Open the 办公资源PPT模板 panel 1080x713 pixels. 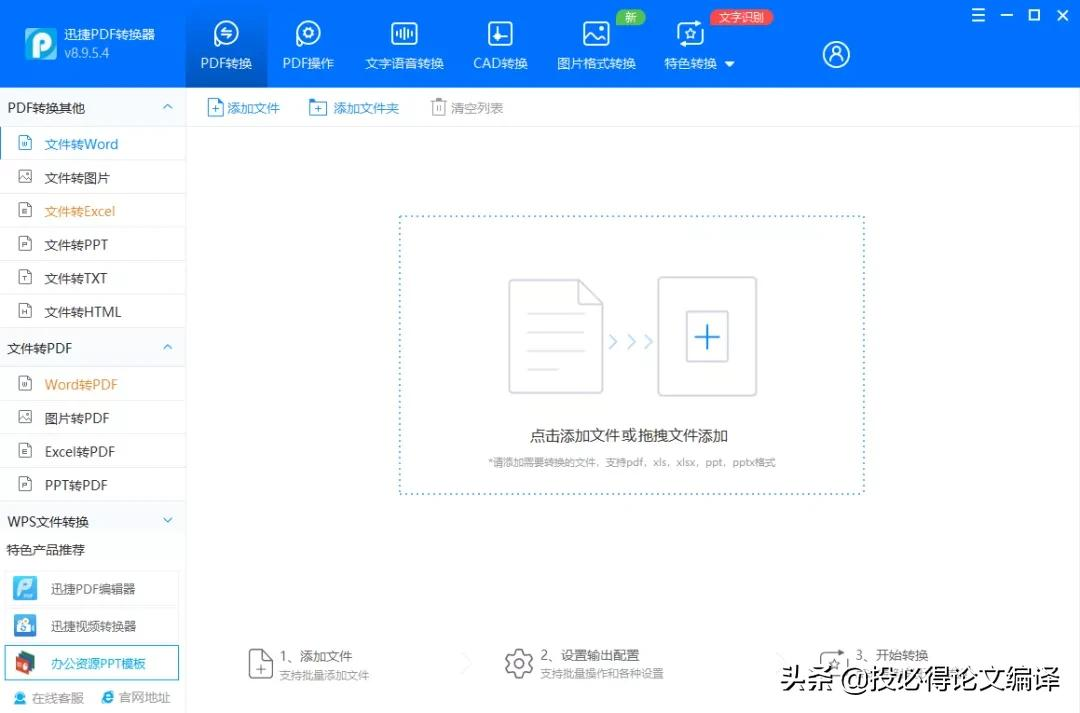click(92, 662)
